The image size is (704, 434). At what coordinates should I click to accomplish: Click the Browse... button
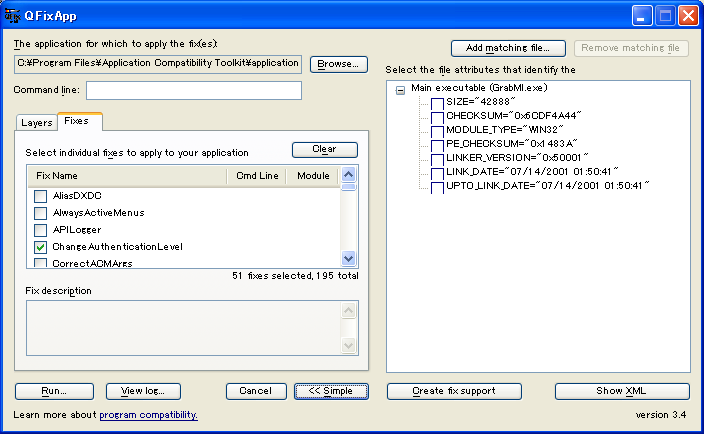[339, 64]
